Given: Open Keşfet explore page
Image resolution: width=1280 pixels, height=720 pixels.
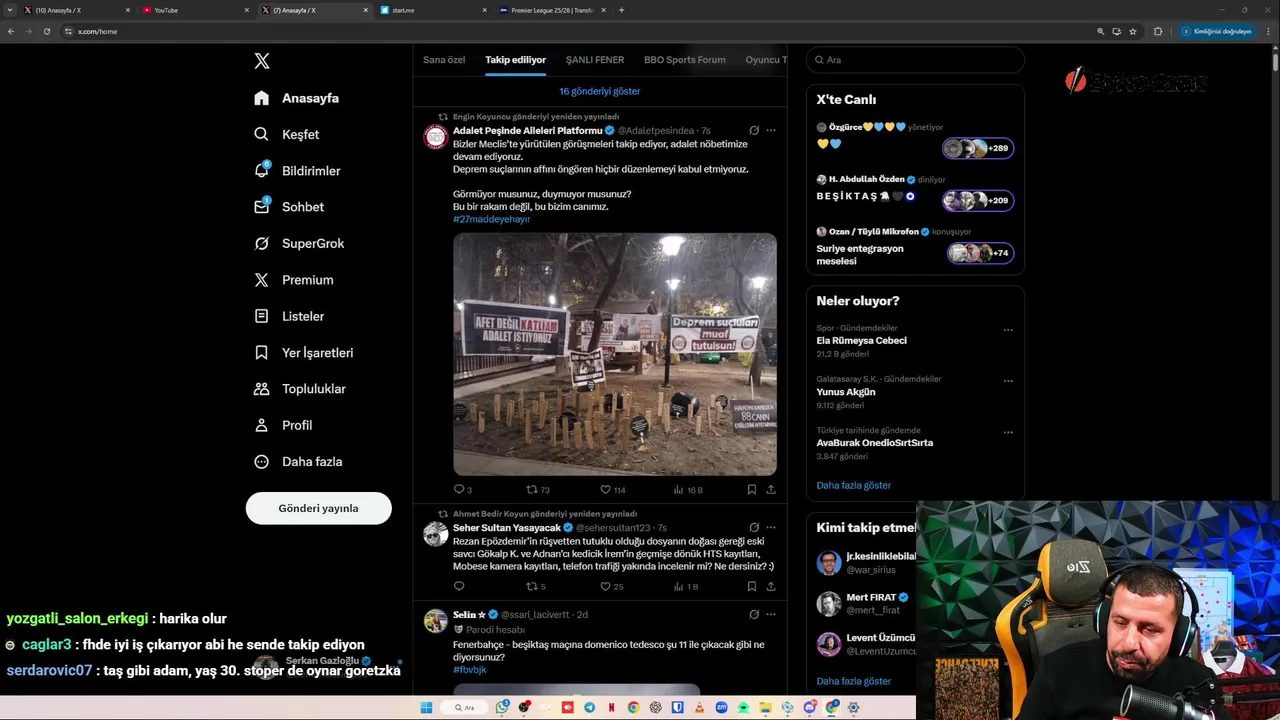Looking at the screenshot, I should coord(287,134).
